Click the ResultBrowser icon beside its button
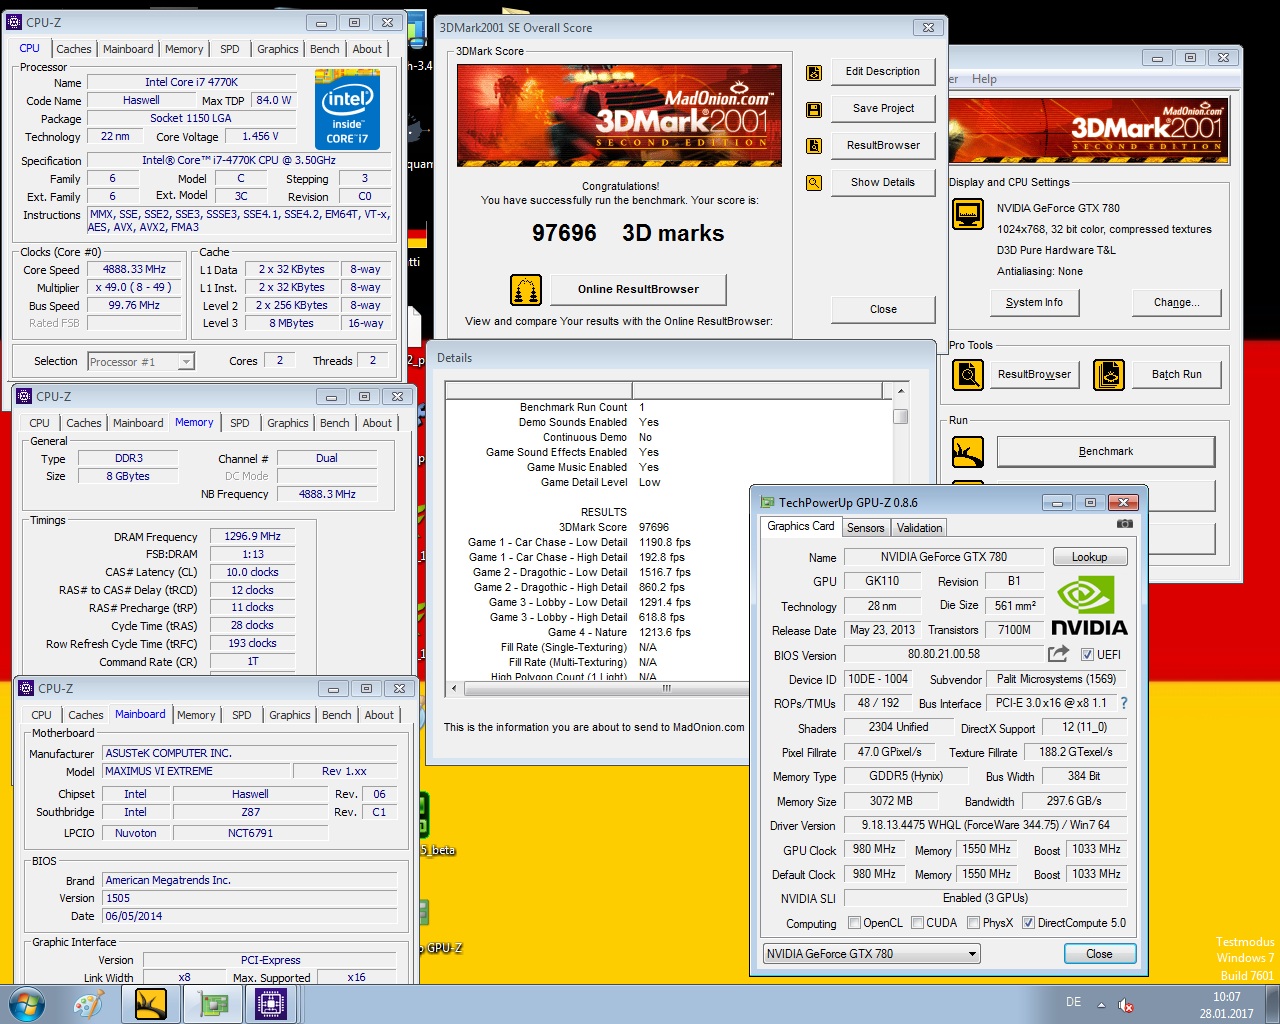 (814, 146)
